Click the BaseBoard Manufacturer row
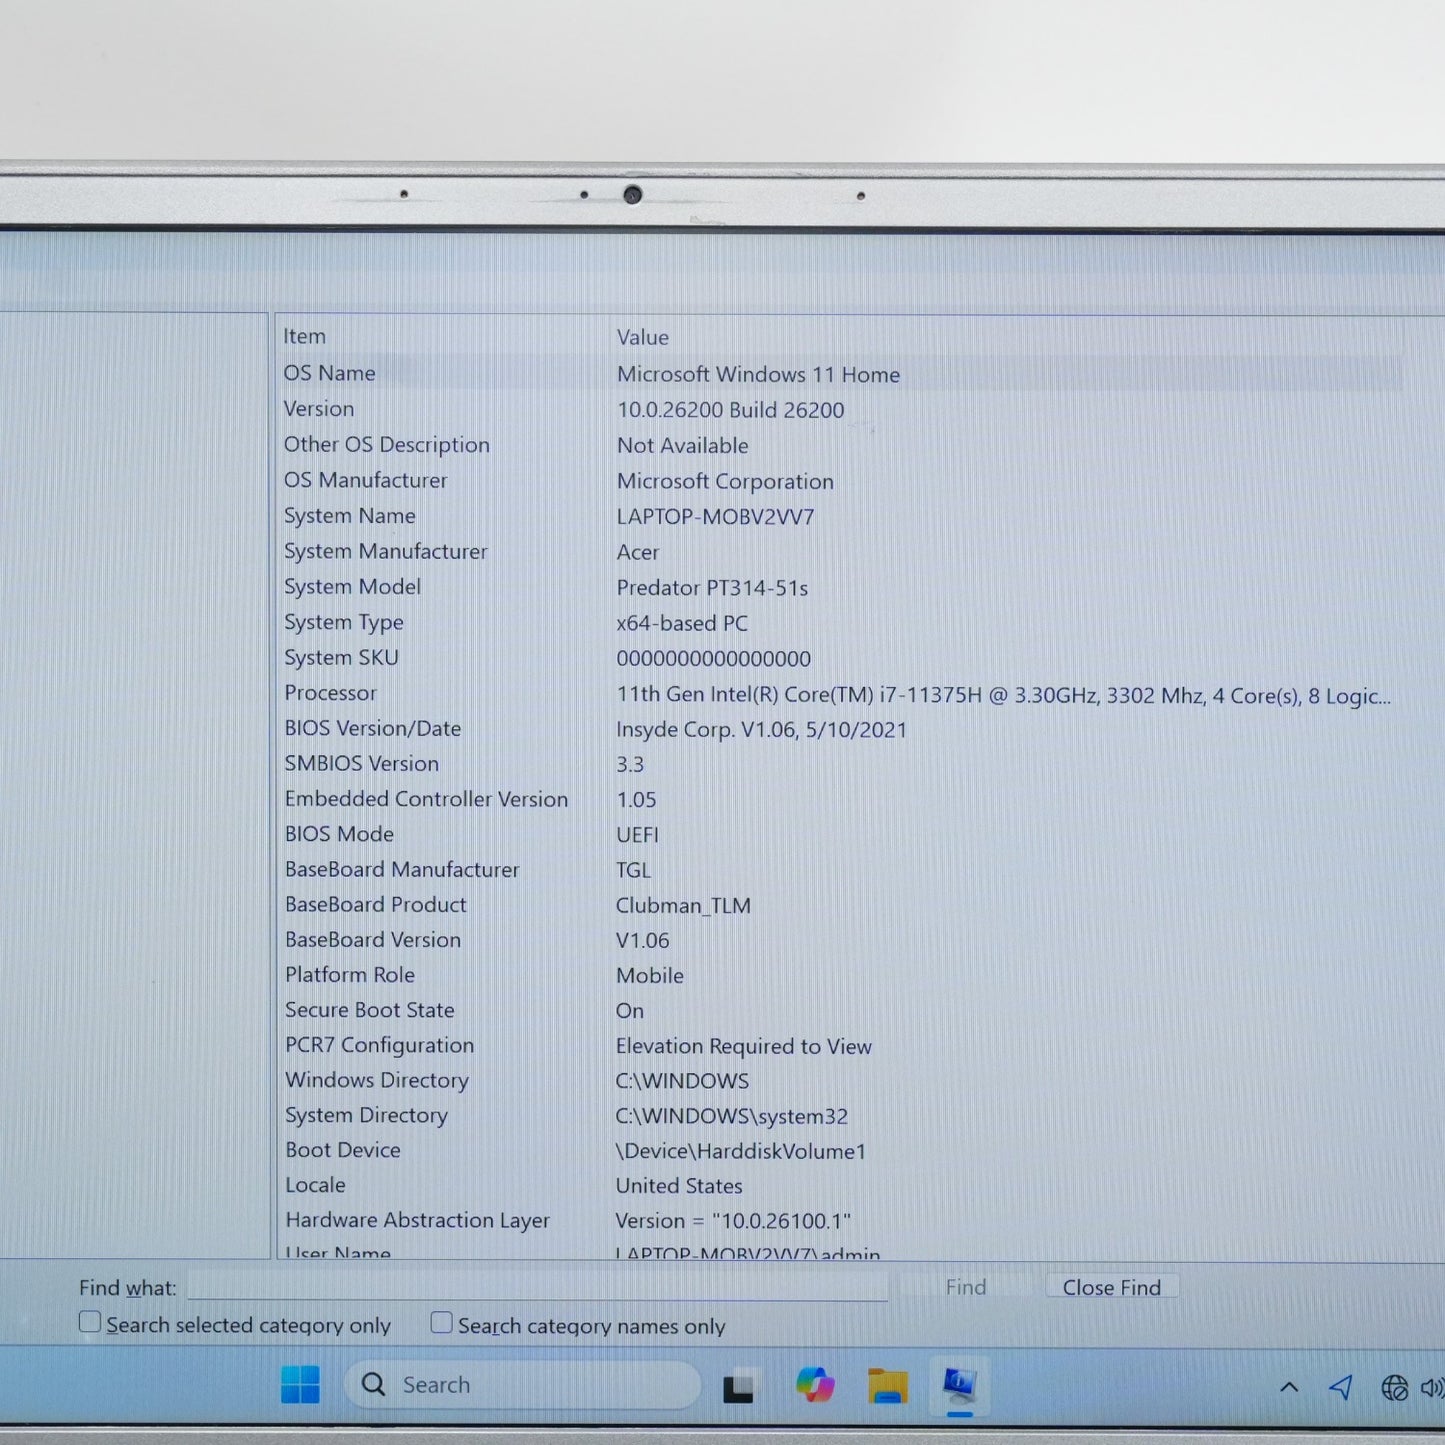The height and width of the screenshot is (1445, 1445). [840, 870]
